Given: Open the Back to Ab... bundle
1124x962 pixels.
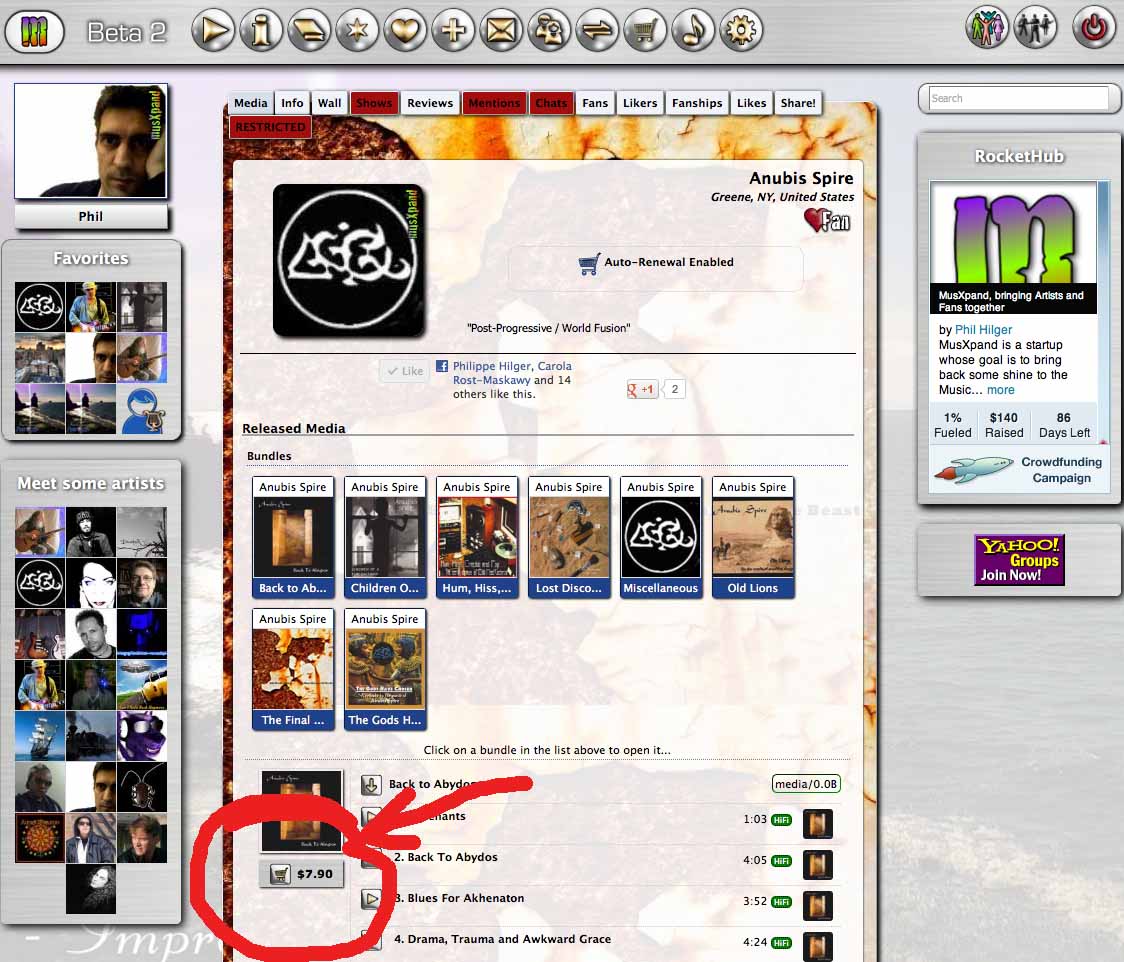Looking at the screenshot, I should (292, 537).
